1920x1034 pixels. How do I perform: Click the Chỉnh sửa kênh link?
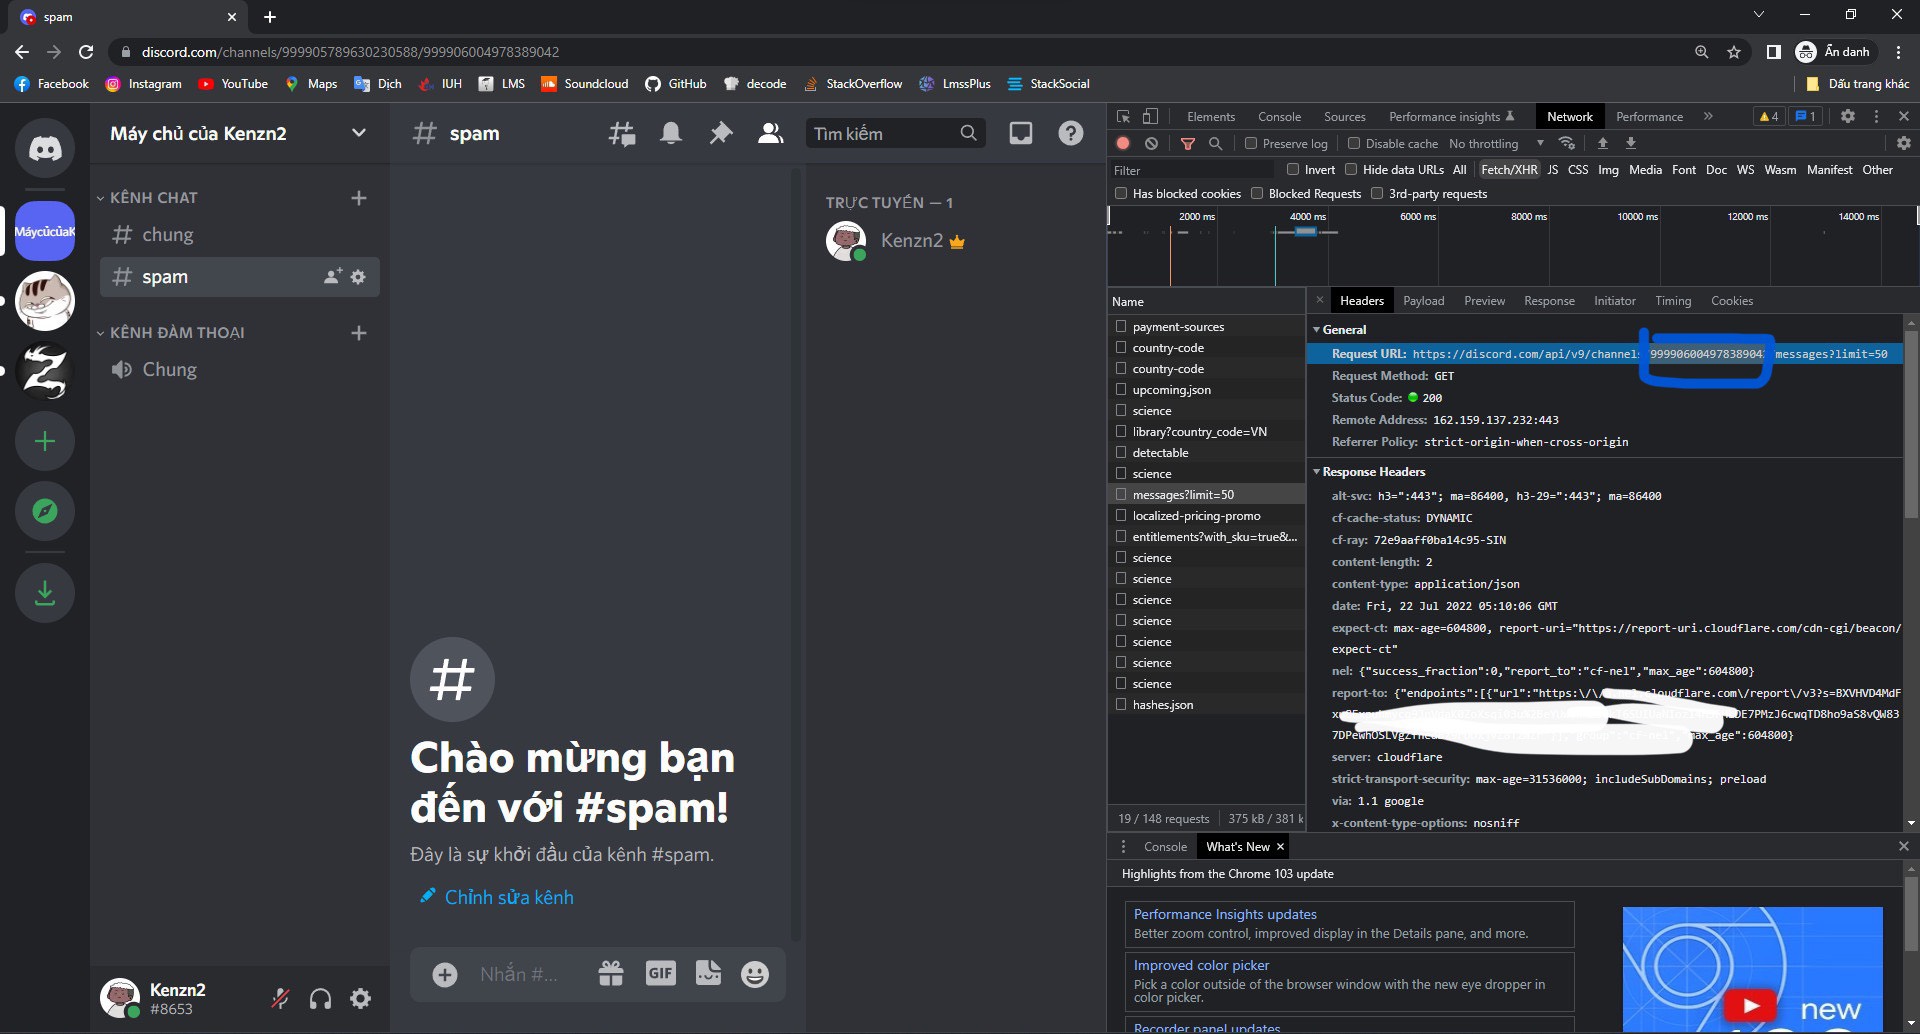click(x=509, y=897)
